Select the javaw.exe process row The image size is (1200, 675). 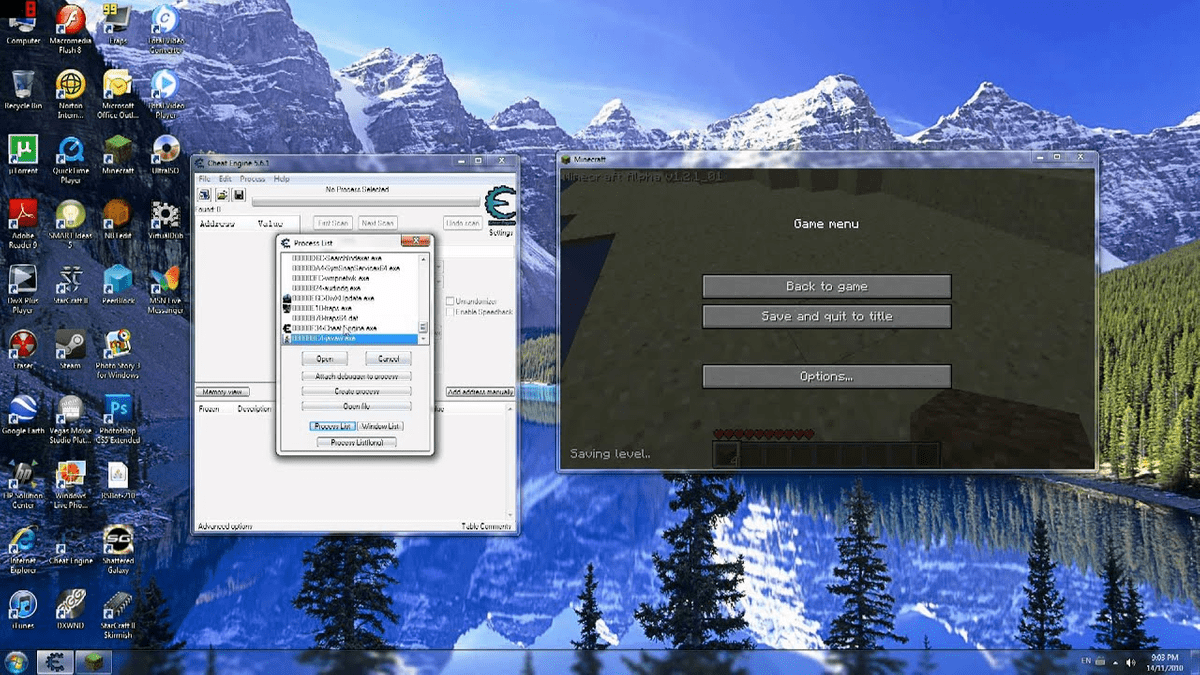pyautogui.click(x=349, y=338)
